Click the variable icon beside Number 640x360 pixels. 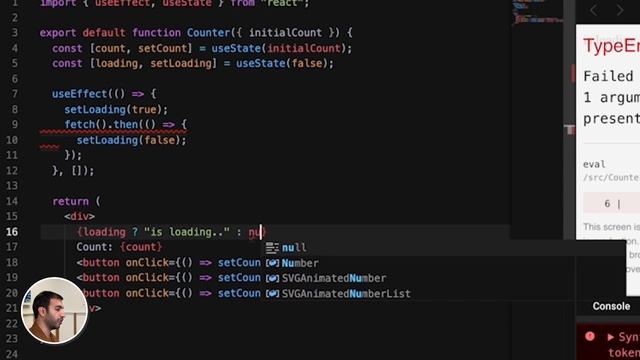272,263
